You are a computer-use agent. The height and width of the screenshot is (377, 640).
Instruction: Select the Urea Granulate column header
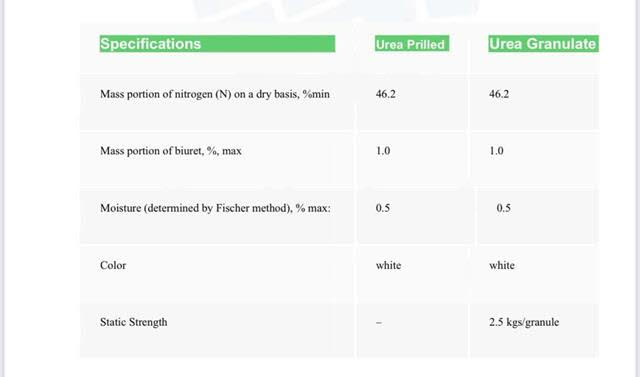point(543,44)
